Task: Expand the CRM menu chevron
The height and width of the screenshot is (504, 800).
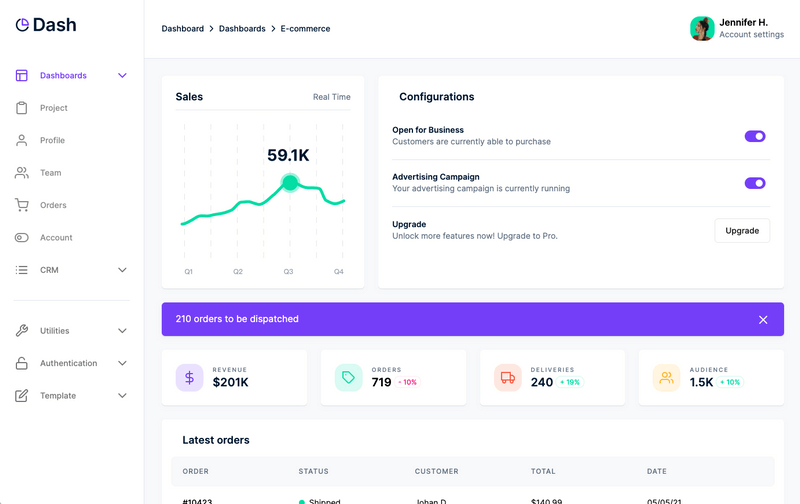Action: (x=122, y=270)
